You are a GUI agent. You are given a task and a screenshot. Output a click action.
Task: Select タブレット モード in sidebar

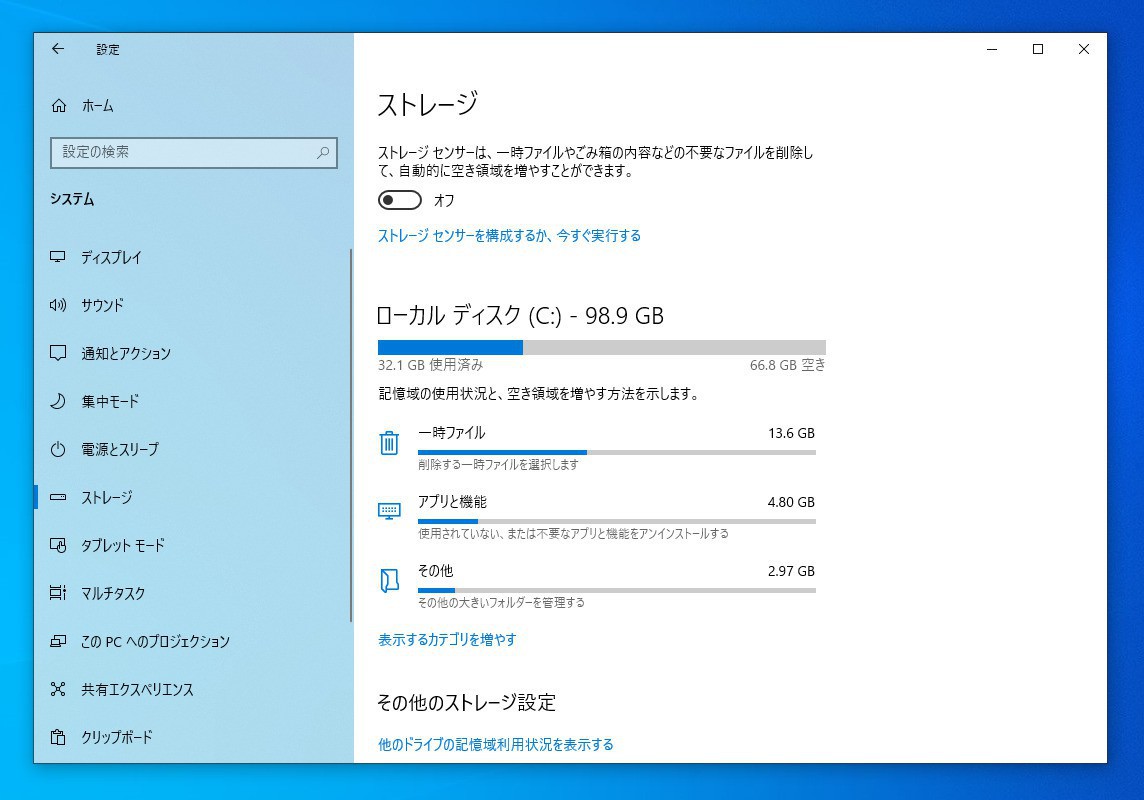point(193,545)
